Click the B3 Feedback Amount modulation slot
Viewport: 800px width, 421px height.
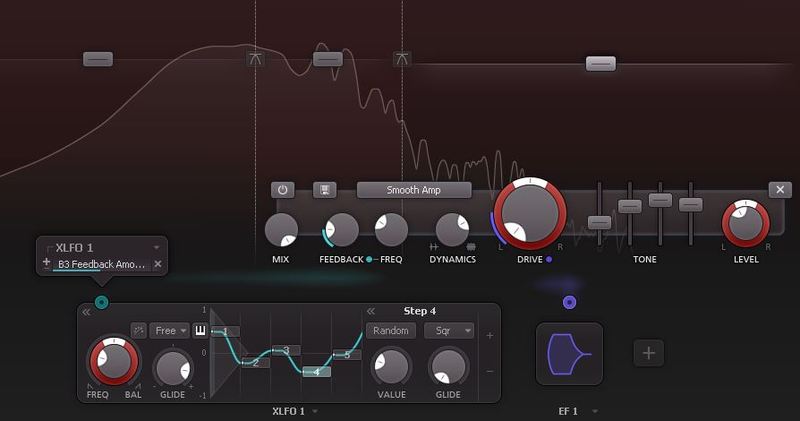coord(102,264)
